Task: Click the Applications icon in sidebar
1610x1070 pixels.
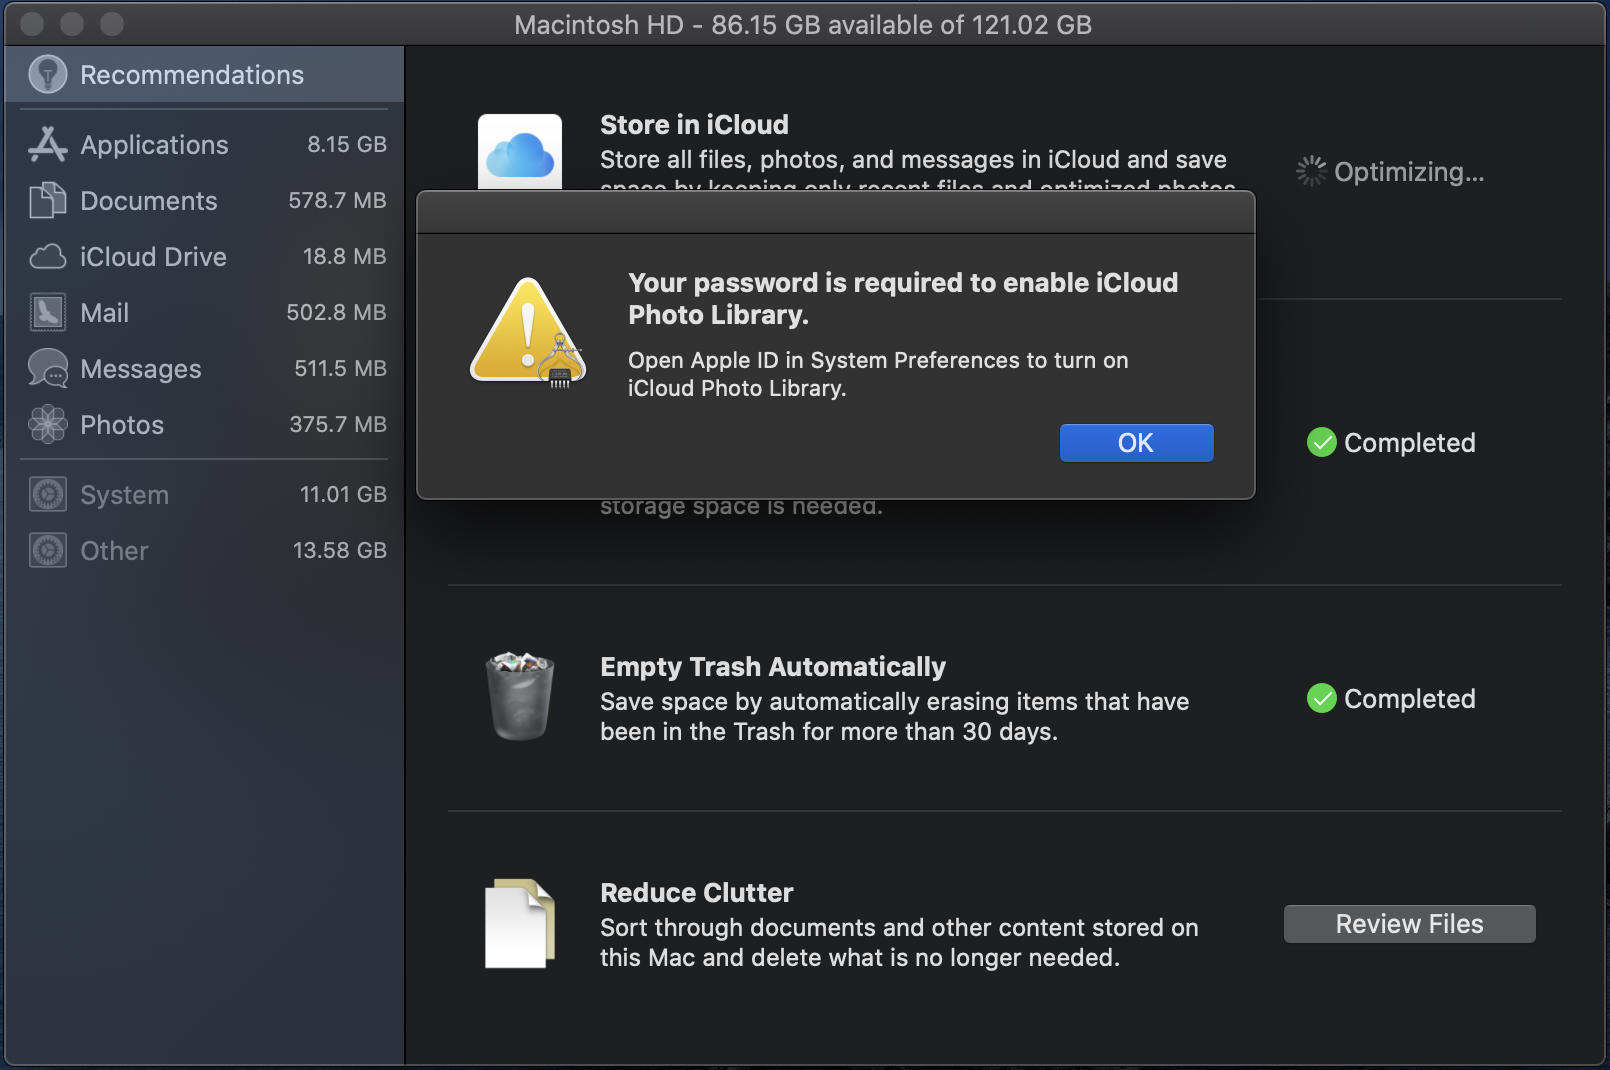Action: [48, 145]
